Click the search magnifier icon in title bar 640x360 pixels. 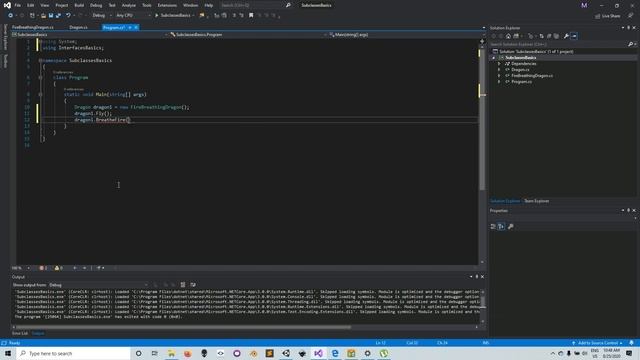tap(288, 5)
